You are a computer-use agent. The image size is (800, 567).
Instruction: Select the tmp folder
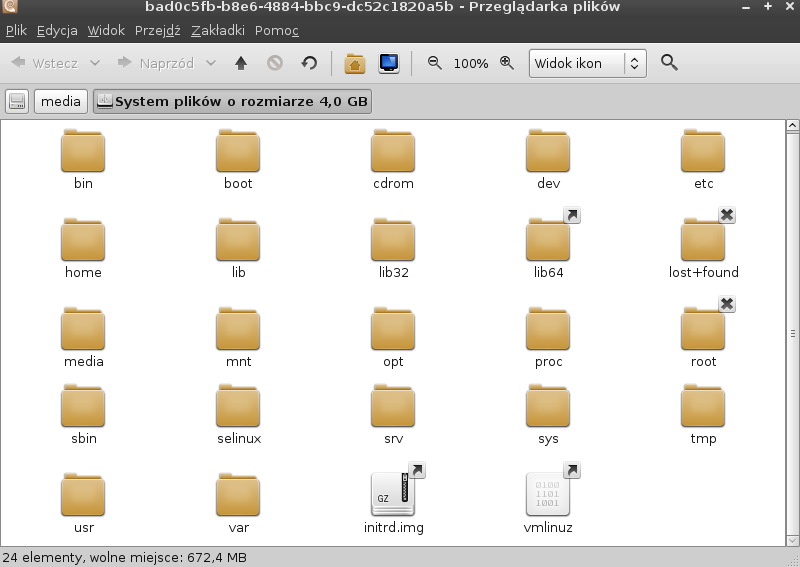tap(703, 414)
